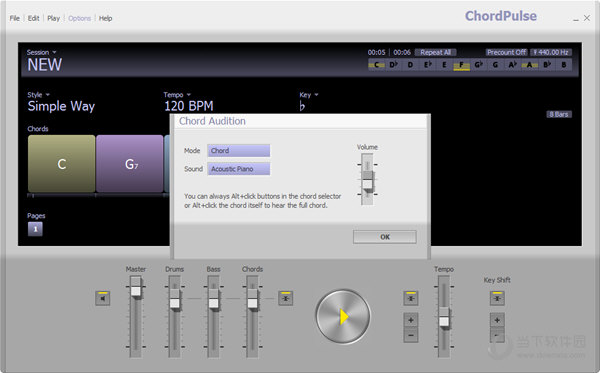Shift key down with minus button
600x373 pixels.
click(497, 336)
